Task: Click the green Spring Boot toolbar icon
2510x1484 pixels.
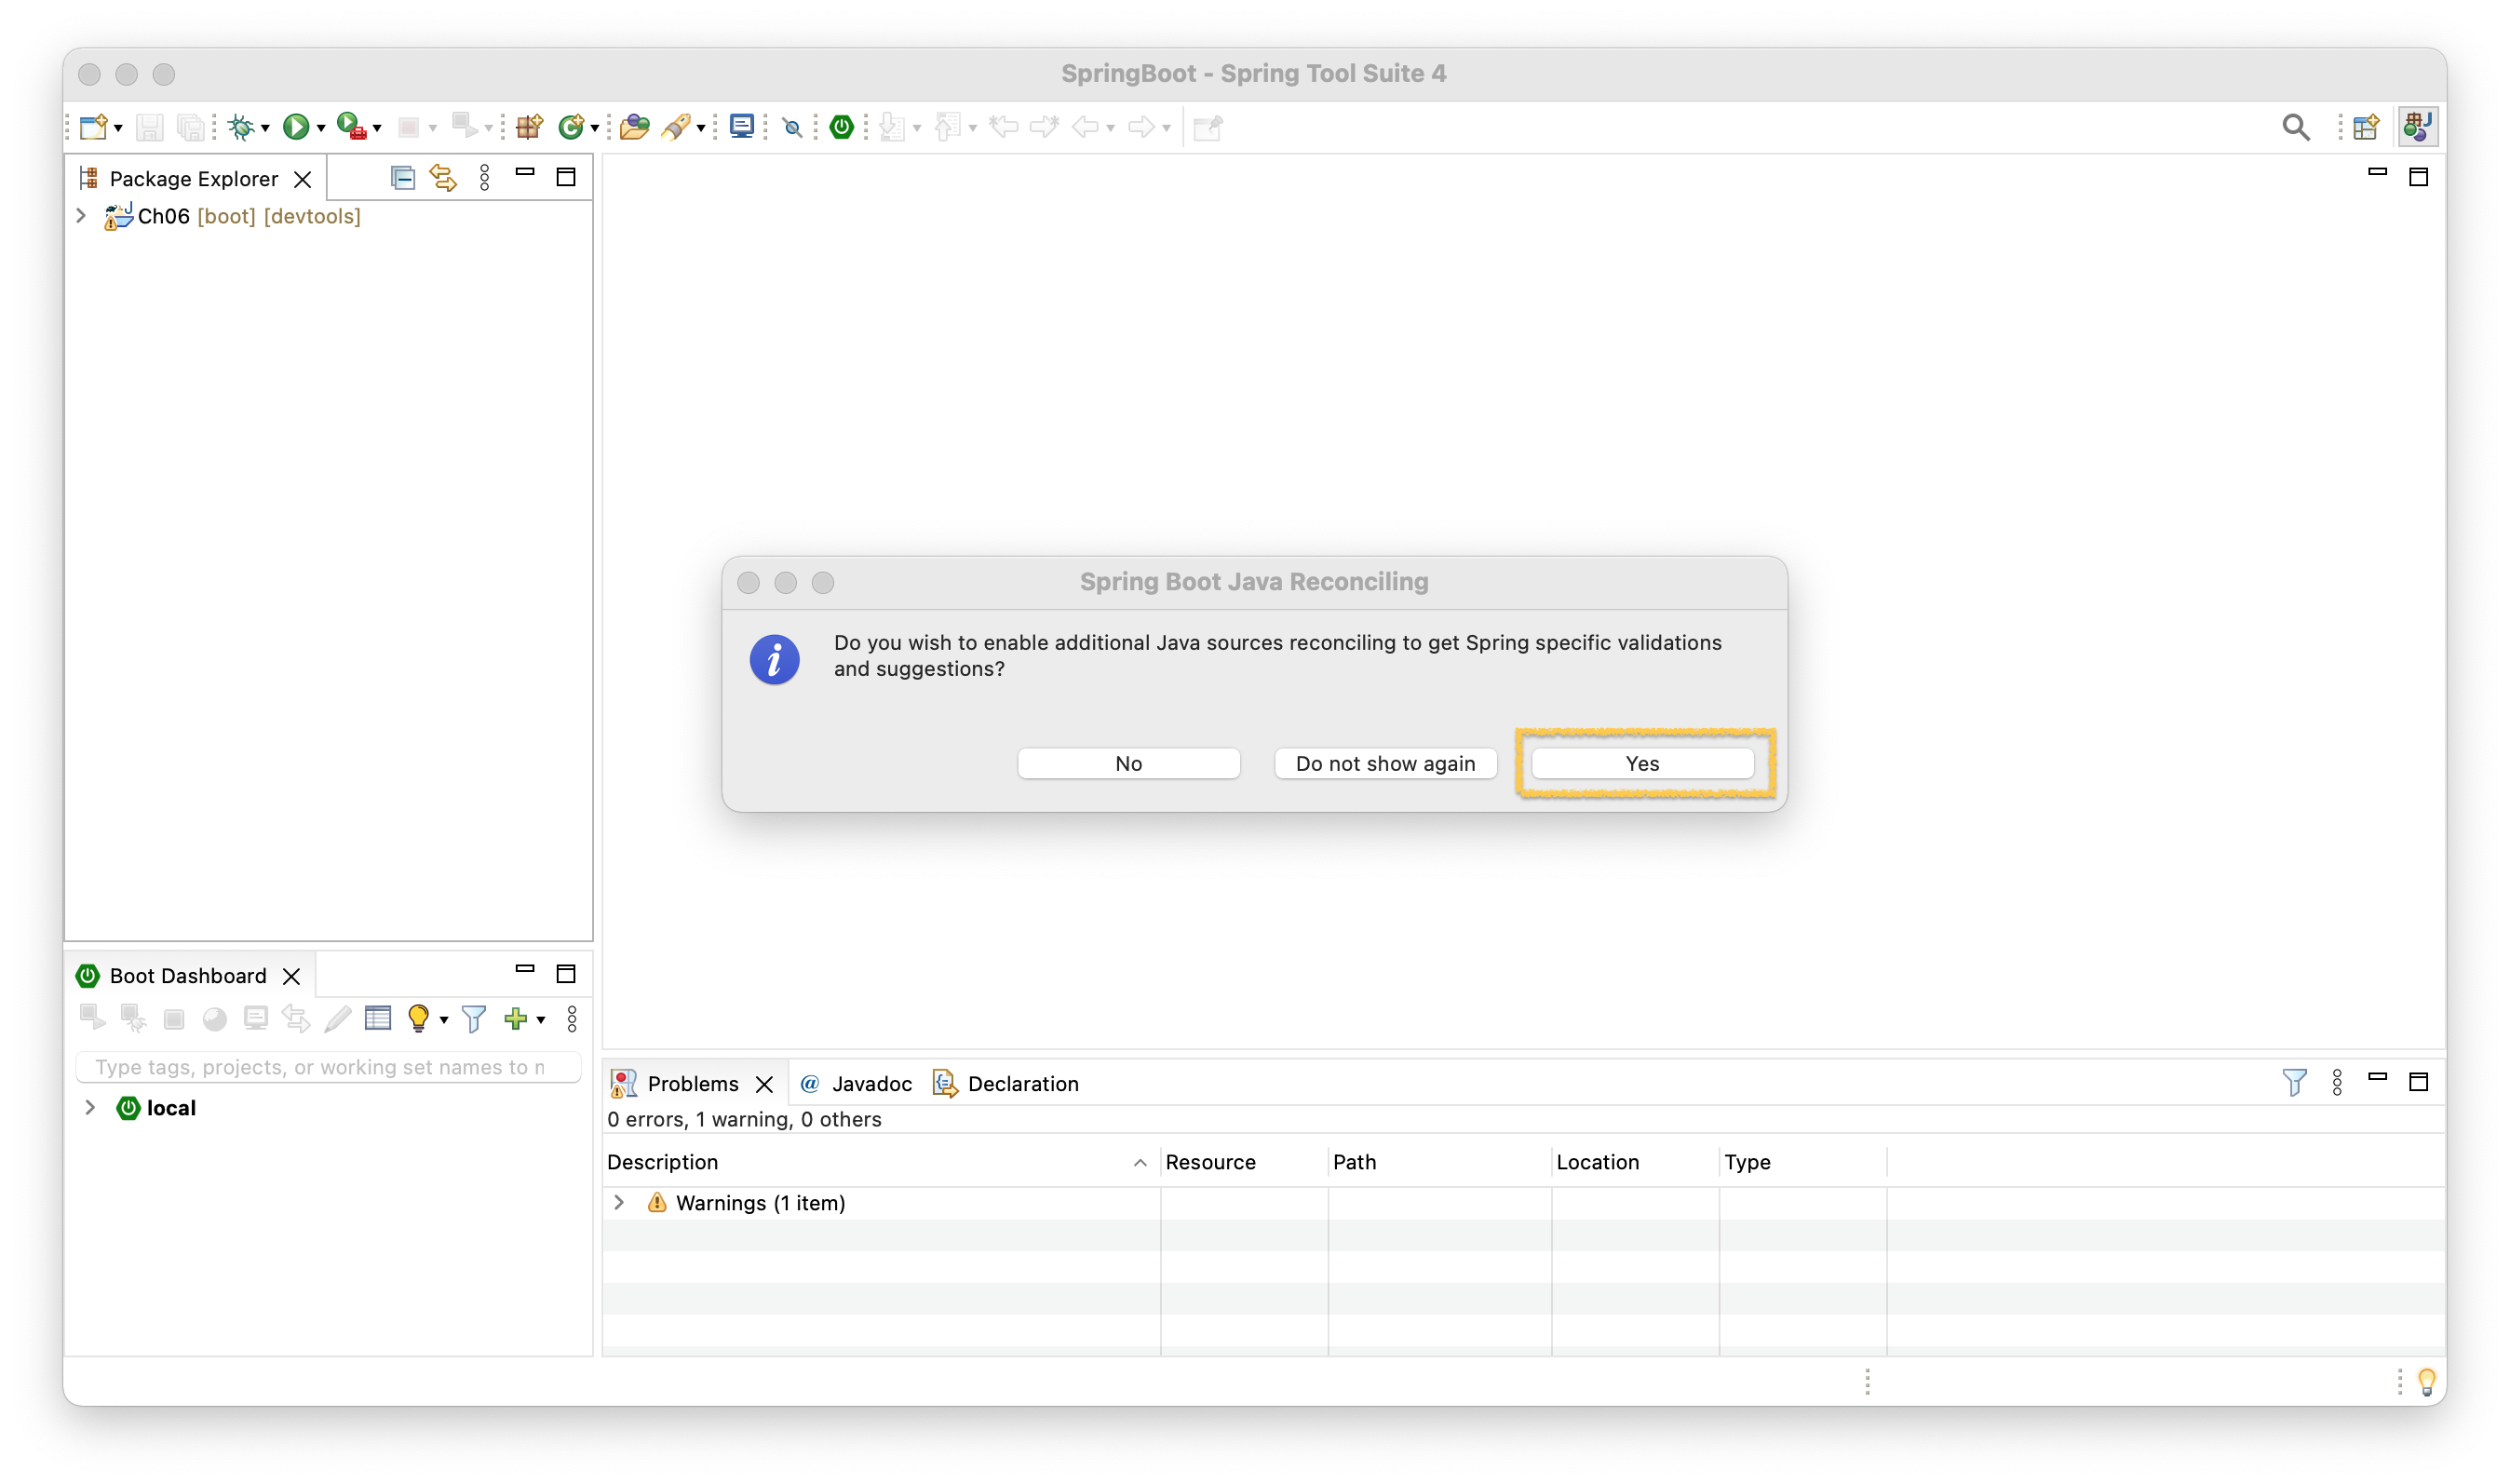Action: pos(842,127)
